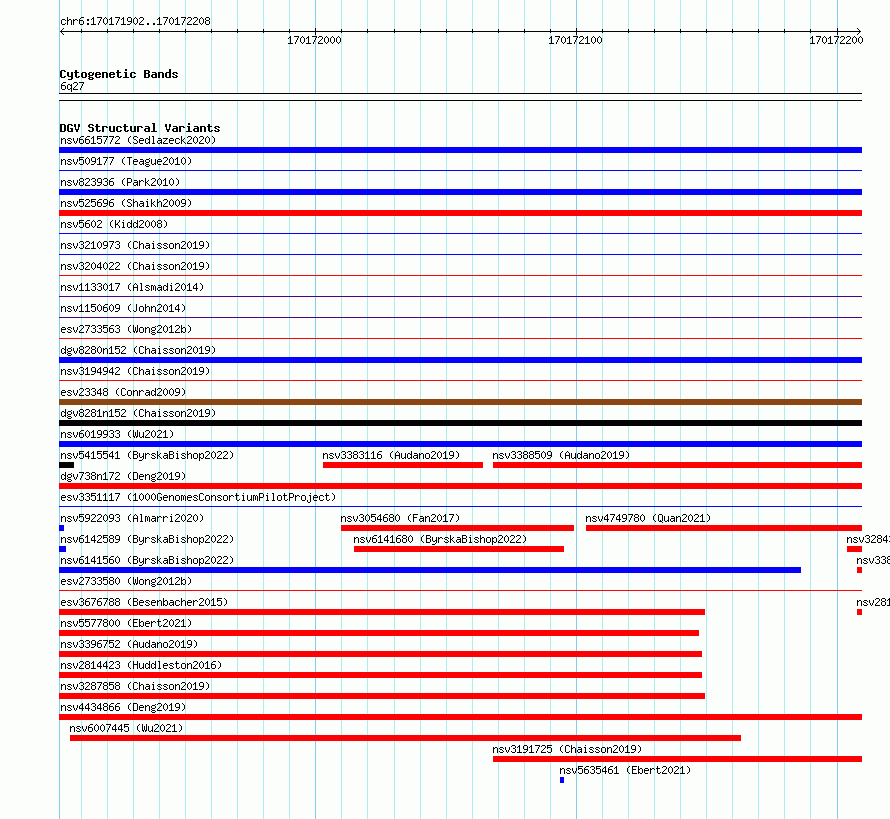Click nsv5415541 (ByrskaBishop2022) label

(147, 455)
